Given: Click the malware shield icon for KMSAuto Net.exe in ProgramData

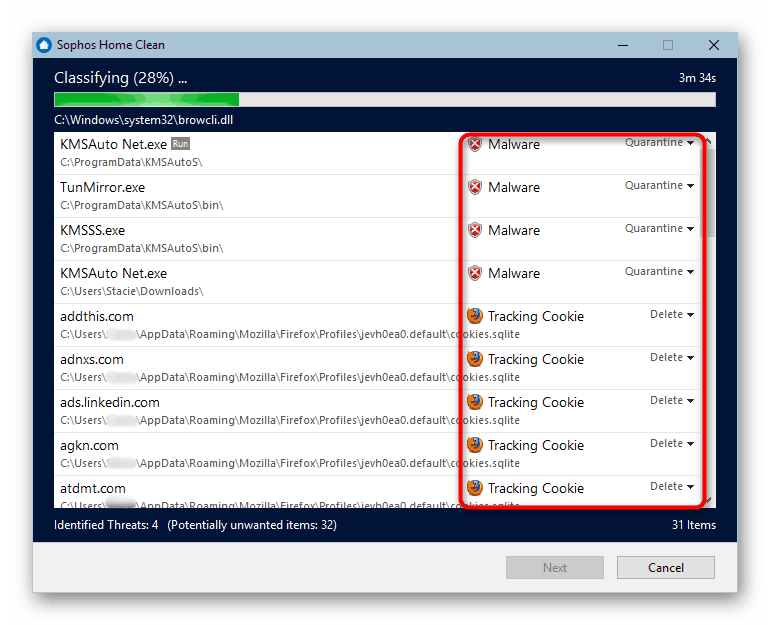Looking at the screenshot, I should [475, 144].
